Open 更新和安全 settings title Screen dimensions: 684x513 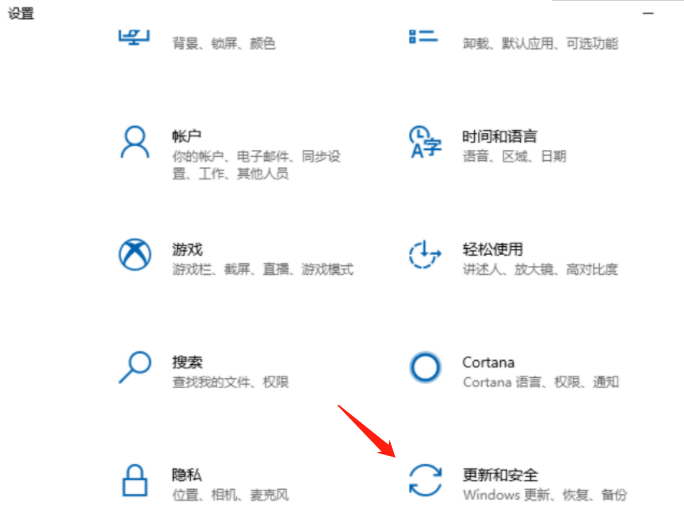click(x=500, y=475)
